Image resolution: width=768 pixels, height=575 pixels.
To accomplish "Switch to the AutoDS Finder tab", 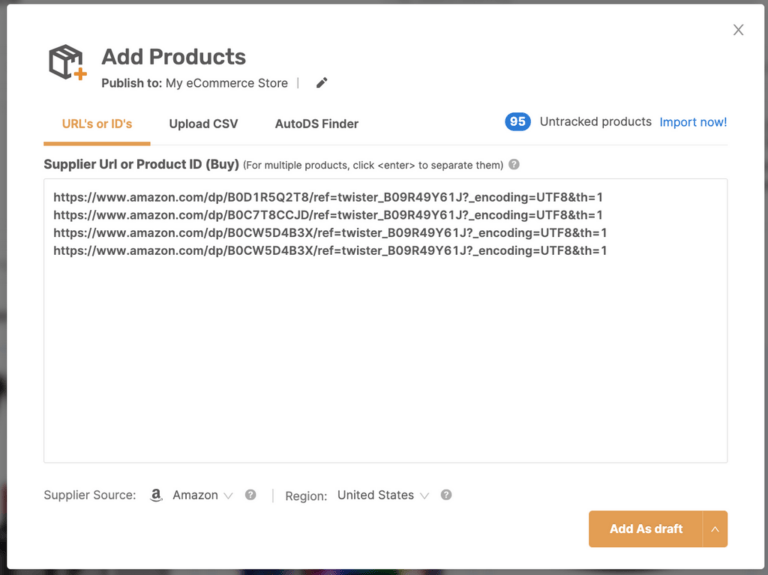I will click(316, 124).
